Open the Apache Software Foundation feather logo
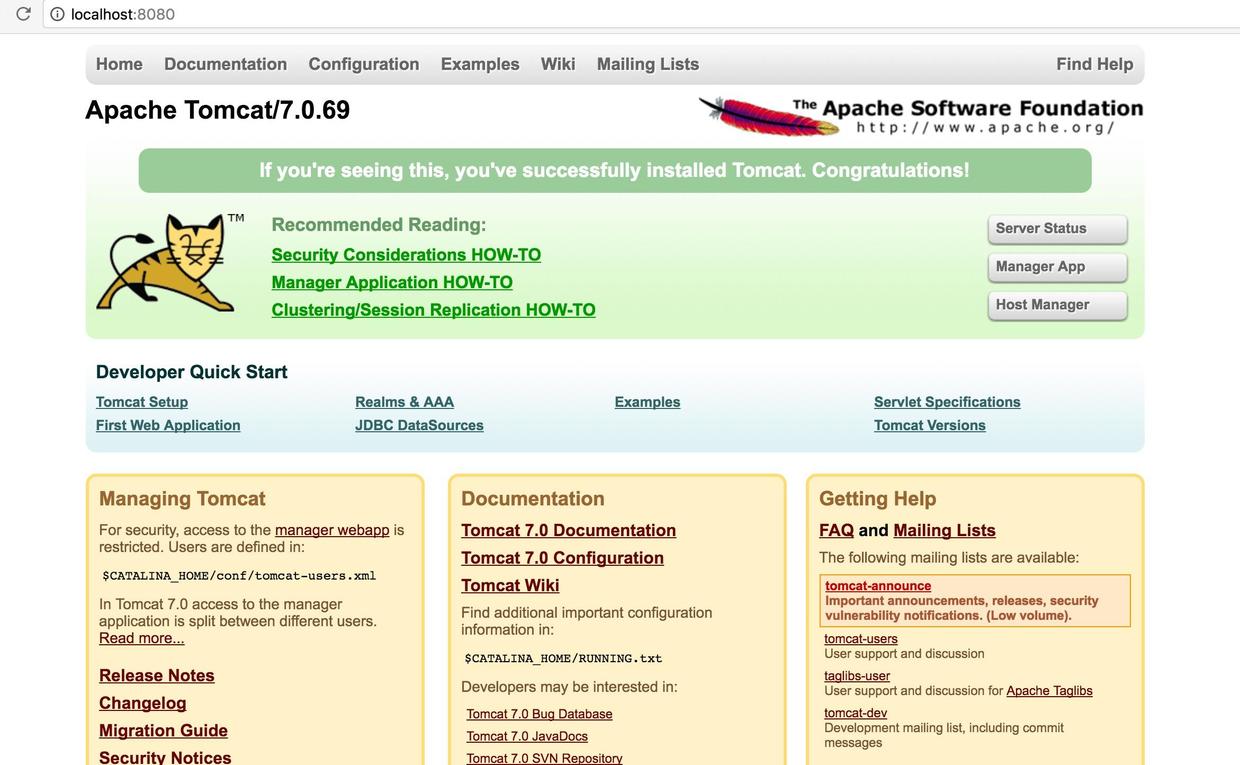This screenshot has height=765, width=1240. (x=920, y=115)
